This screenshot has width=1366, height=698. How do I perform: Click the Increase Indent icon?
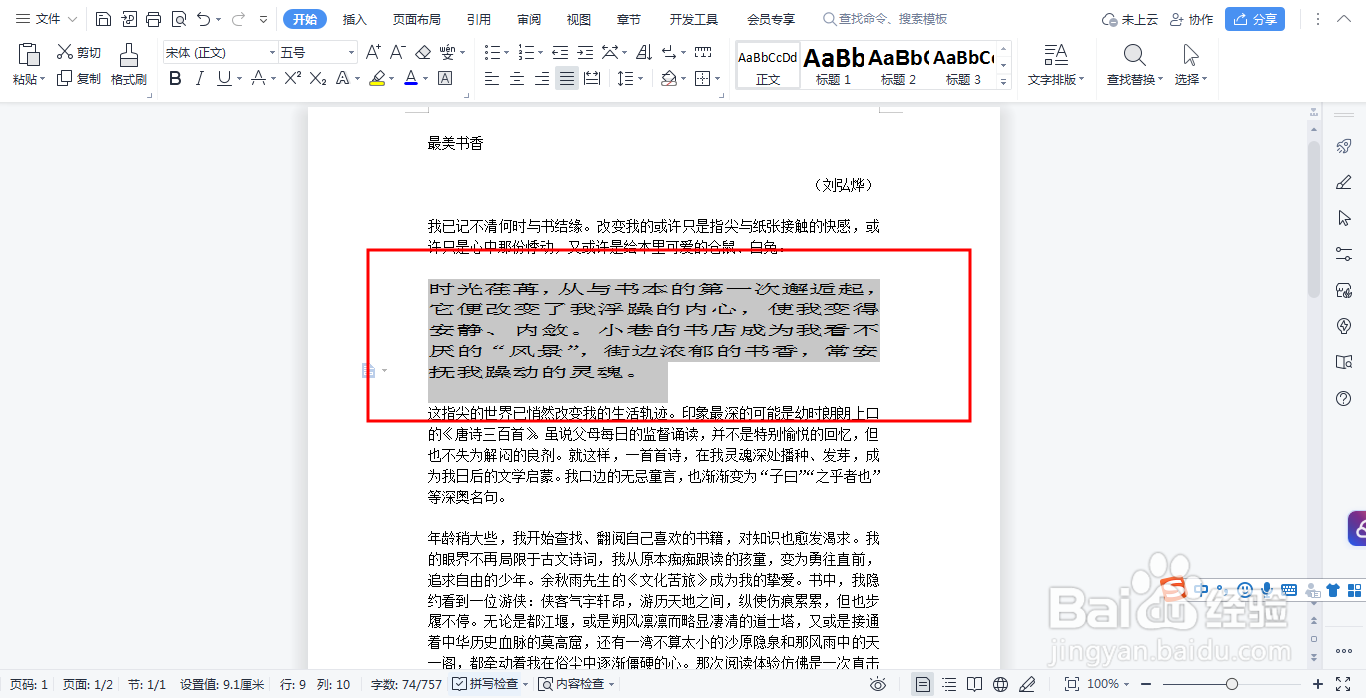584,52
